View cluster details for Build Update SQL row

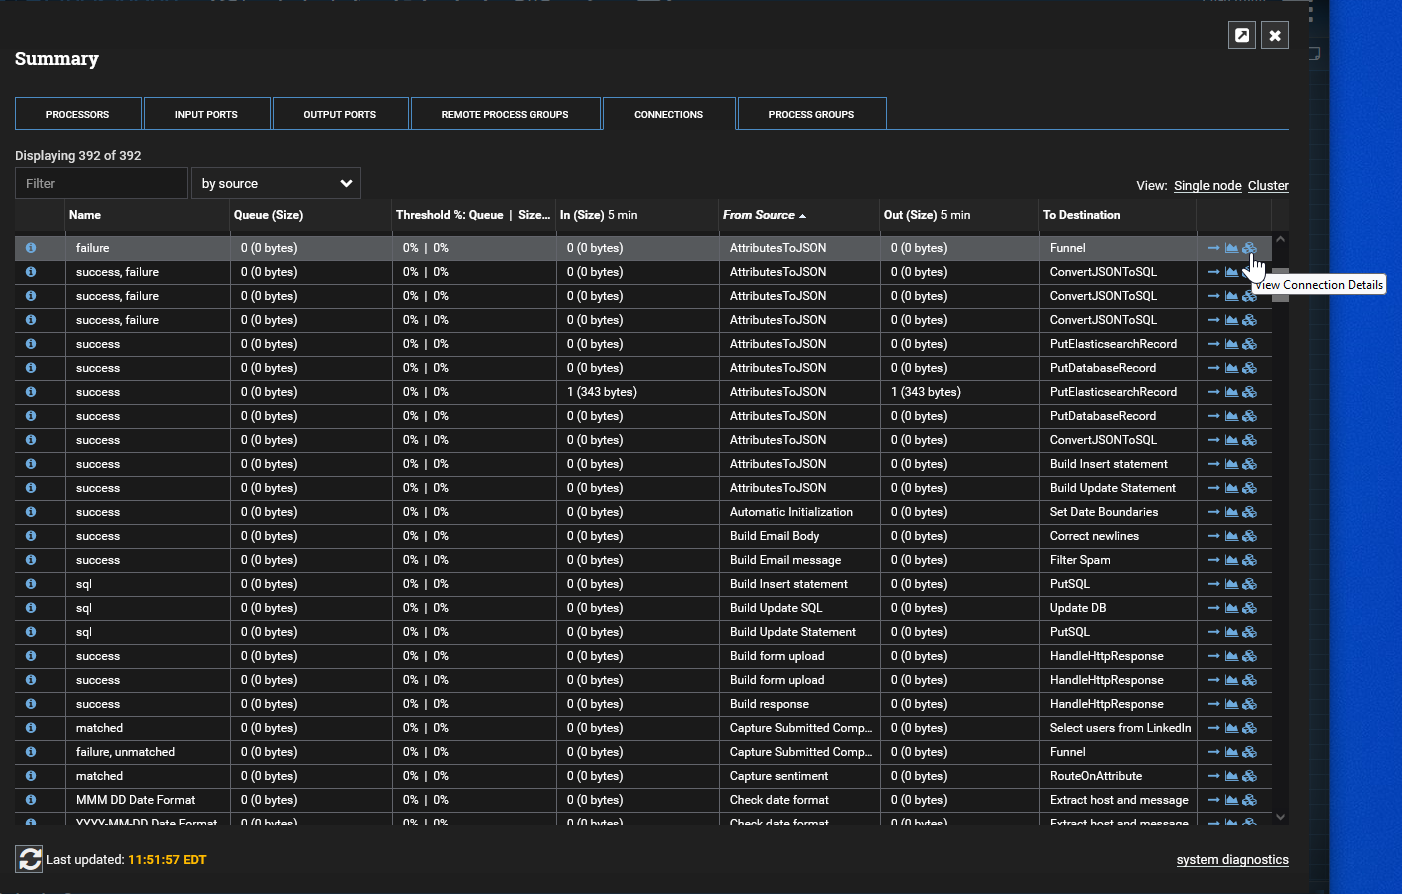pyautogui.click(x=1249, y=608)
